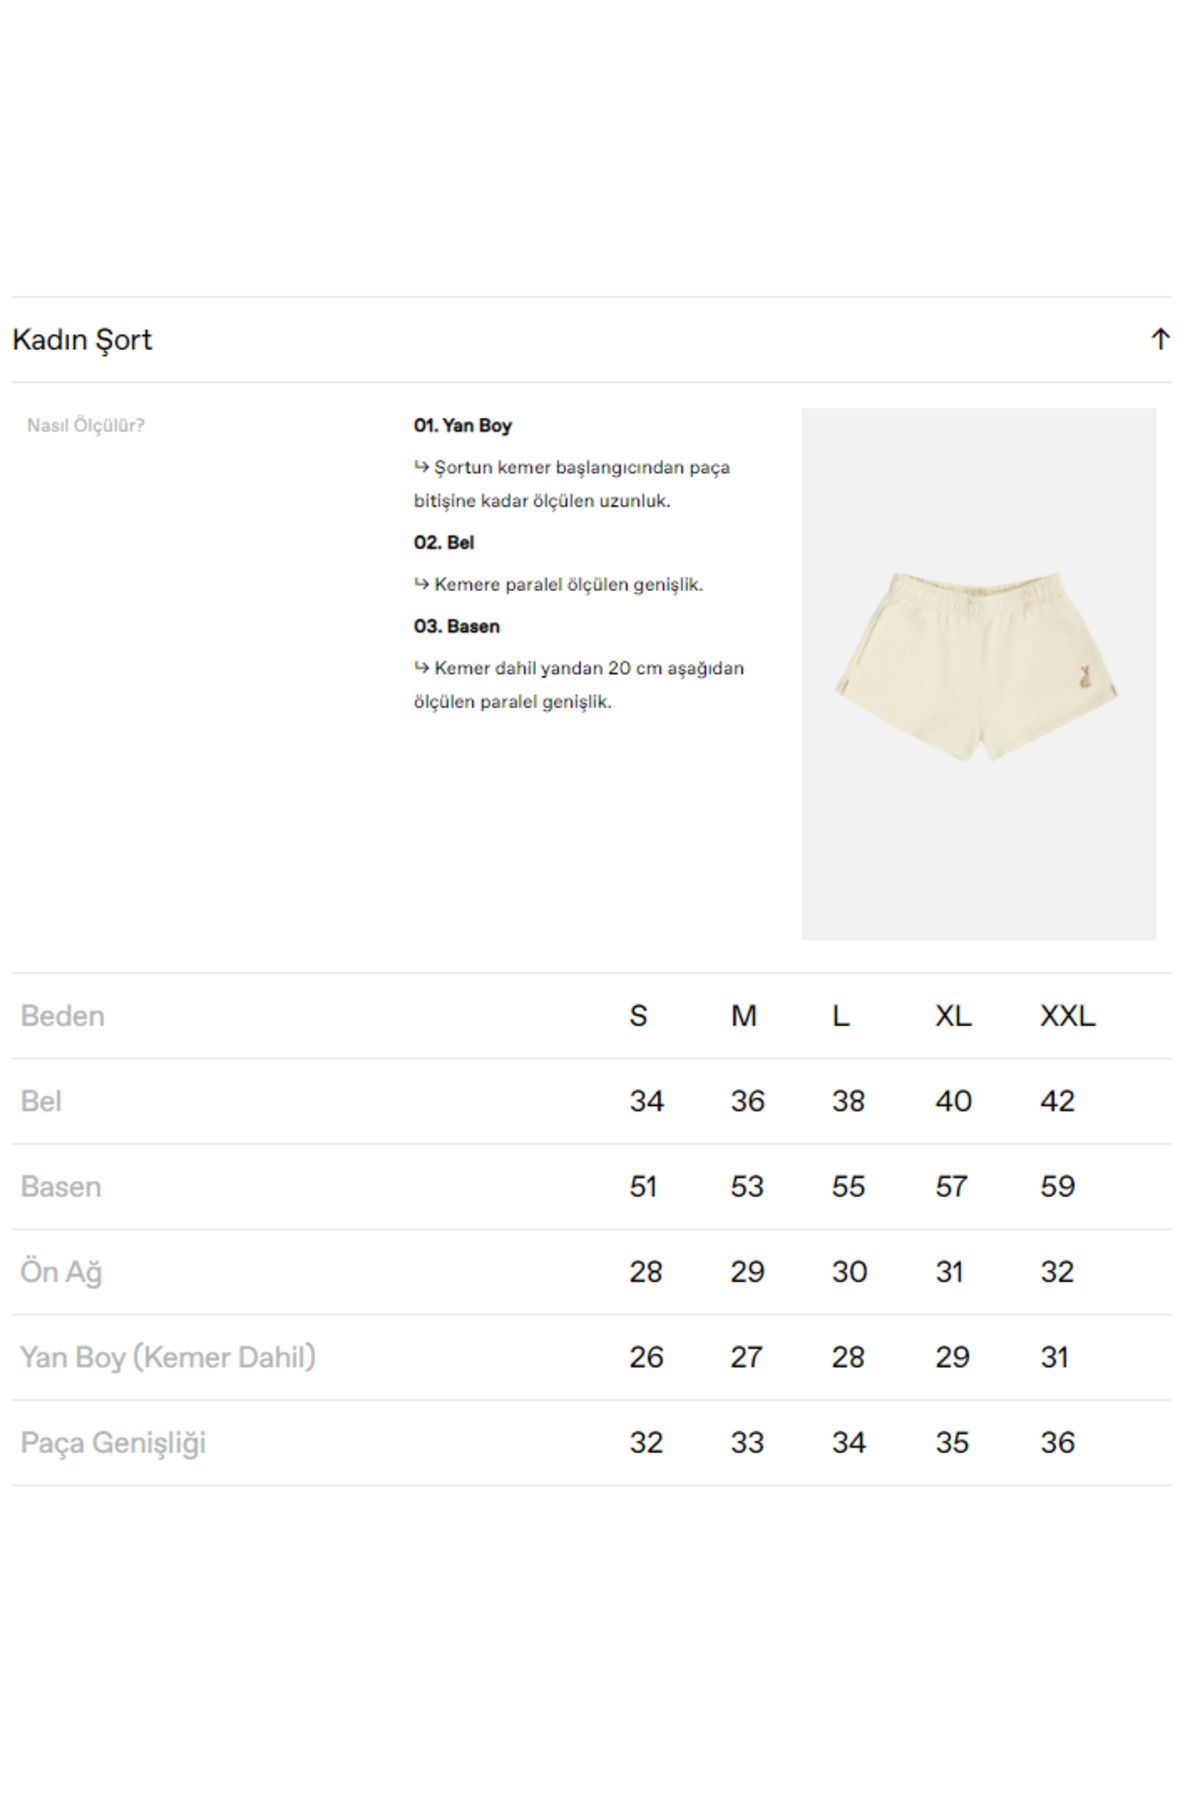Click the arrow icon before Kemere paralel text
Viewport: 1200px width, 1800px height.
pyautogui.click(x=421, y=584)
